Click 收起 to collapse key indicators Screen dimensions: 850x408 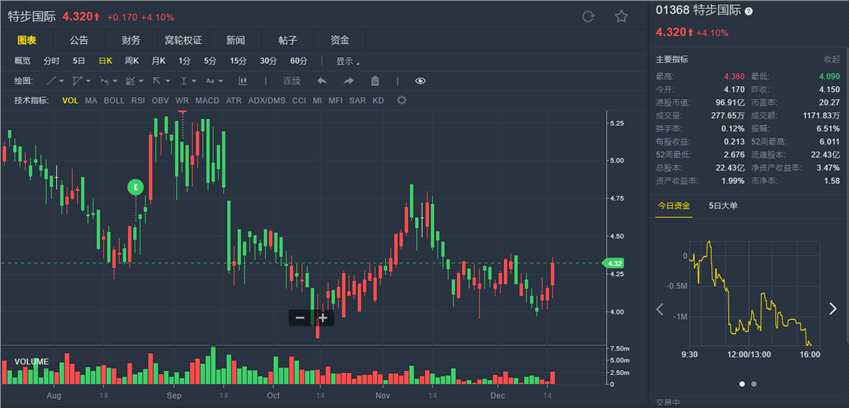point(832,59)
